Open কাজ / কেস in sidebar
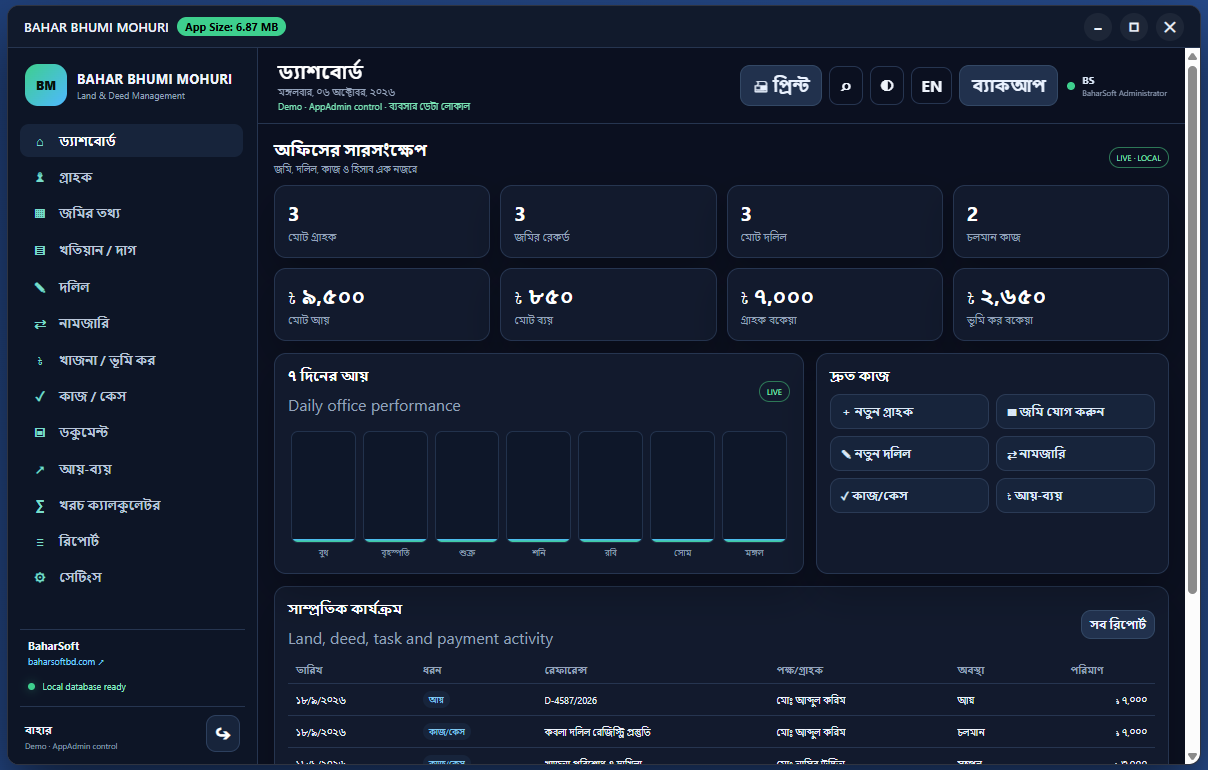Viewport: 1208px width, 770px height. tap(131, 396)
